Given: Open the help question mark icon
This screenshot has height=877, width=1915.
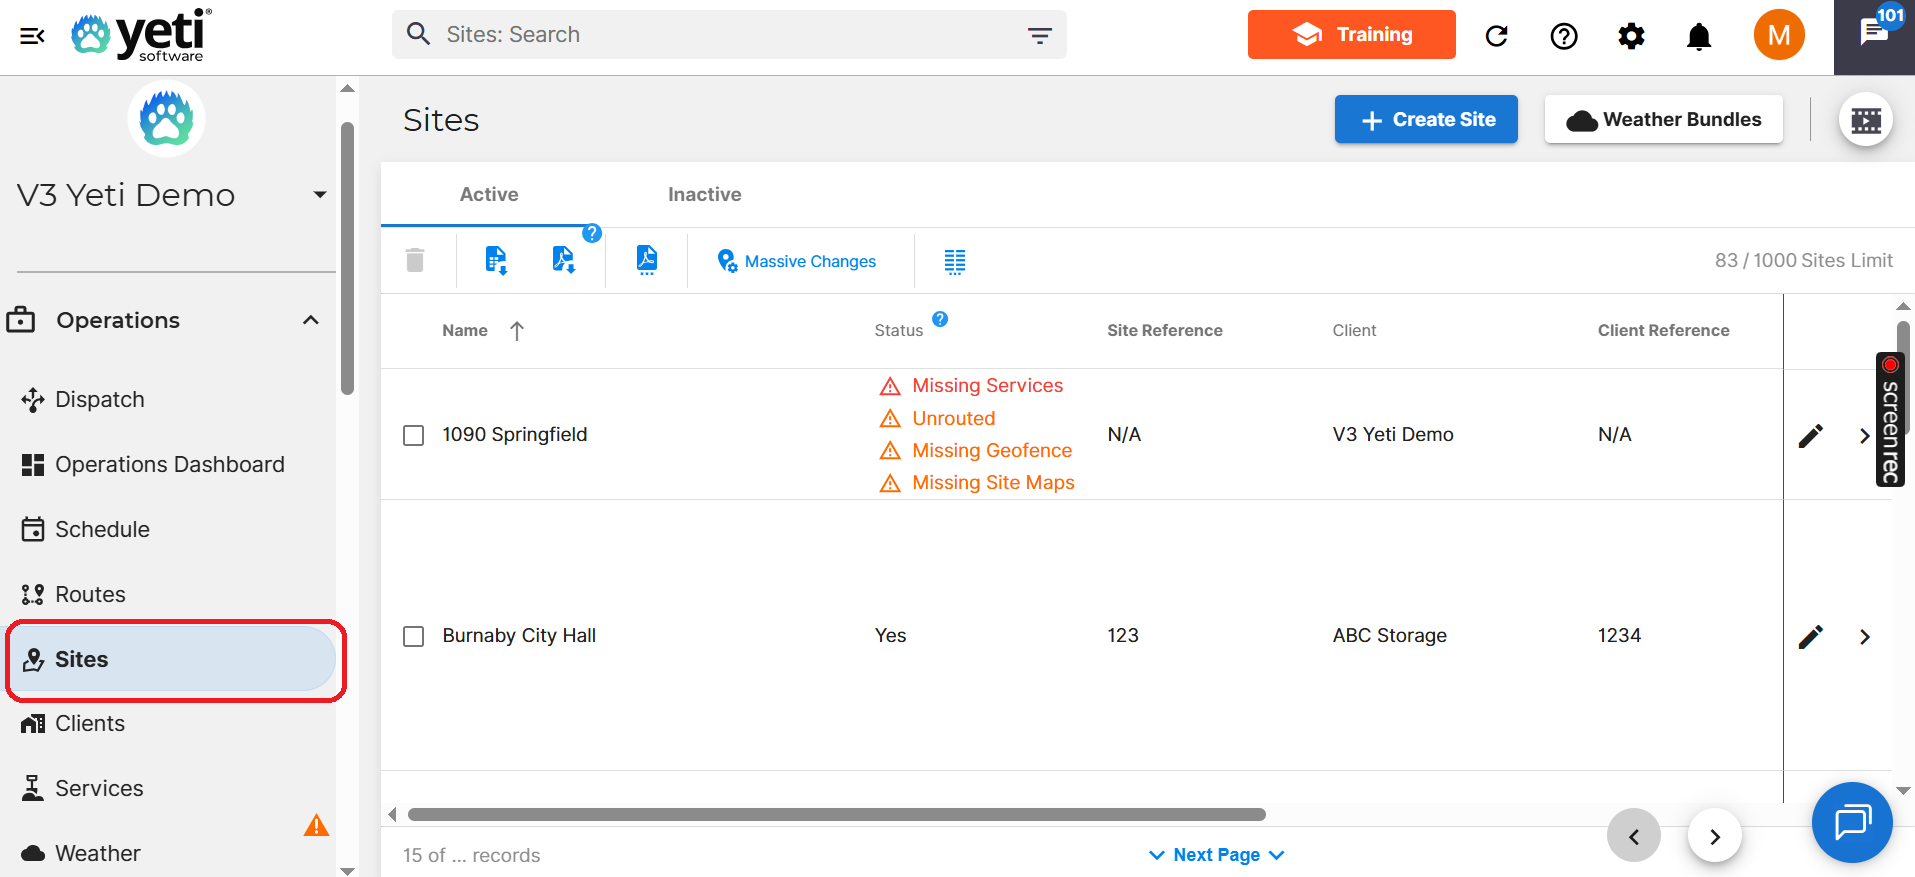Looking at the screenshot, I should click(x=1563, y=36).
